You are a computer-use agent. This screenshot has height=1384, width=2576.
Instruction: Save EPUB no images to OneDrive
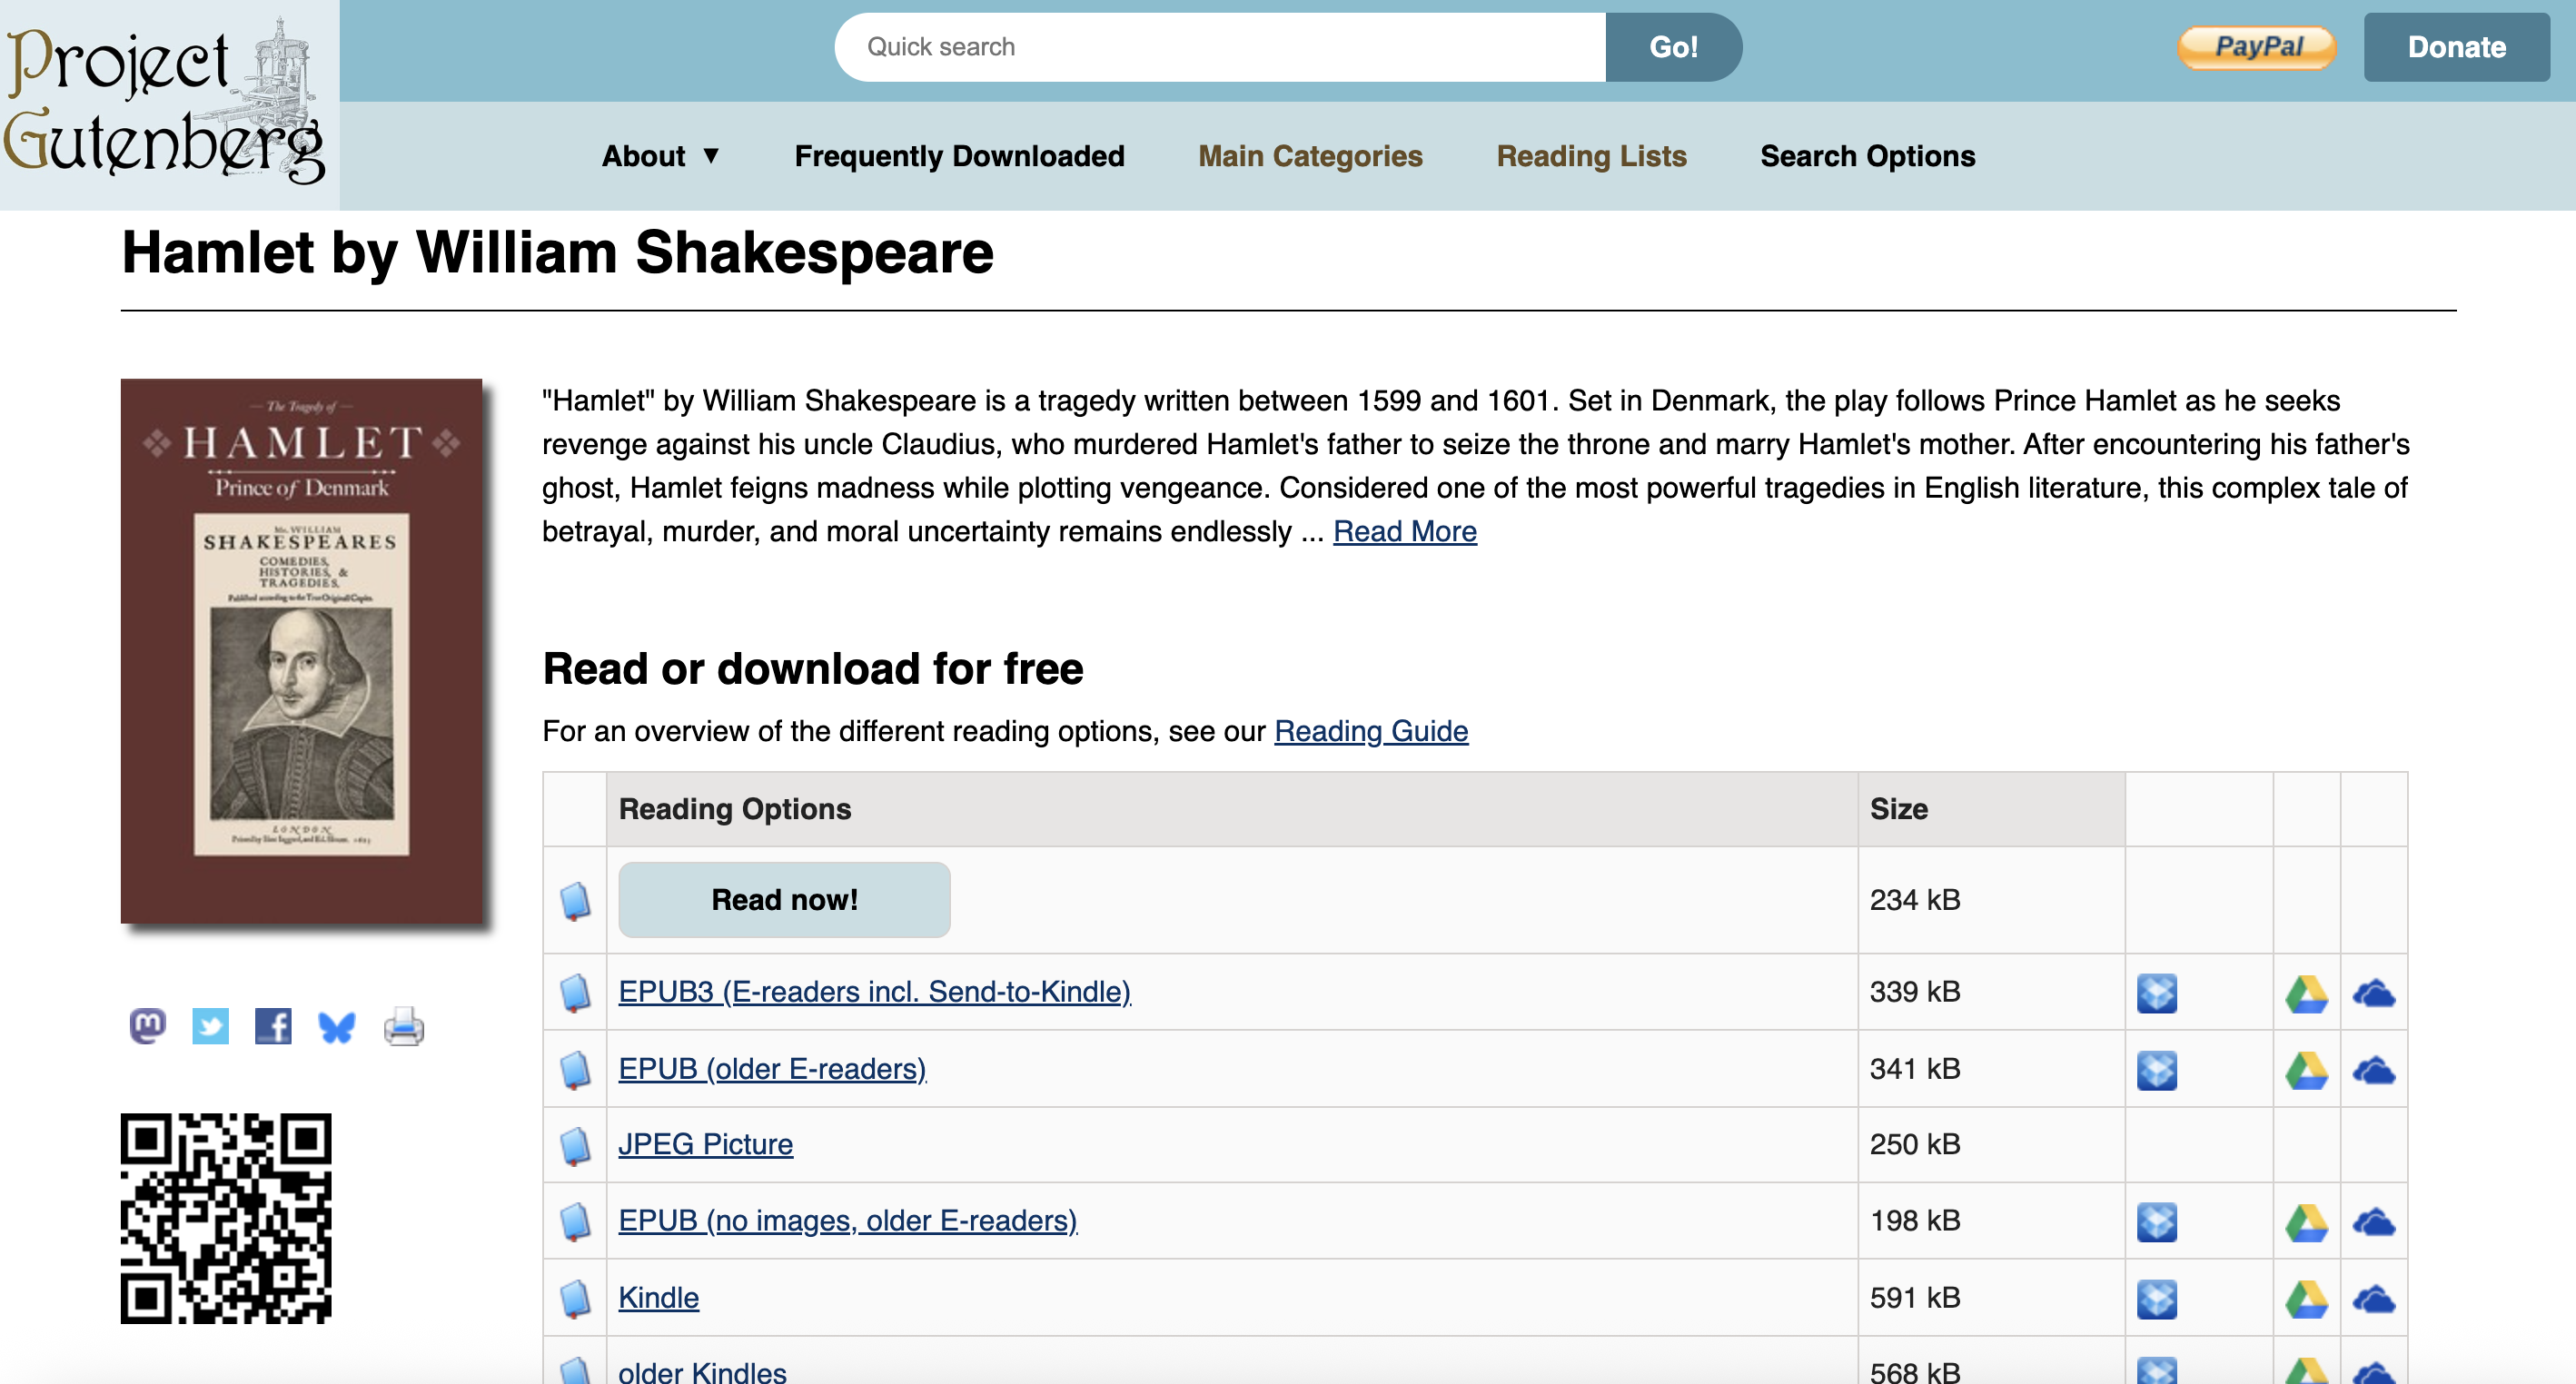pos(2374,1223)
